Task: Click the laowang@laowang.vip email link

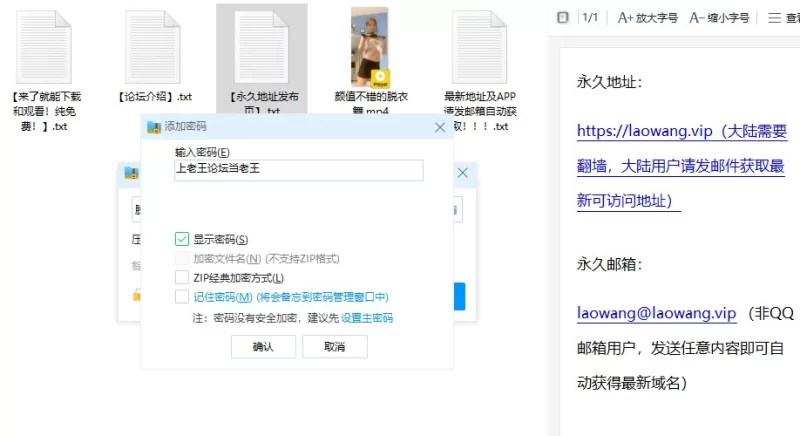Action: (x=657, y=313)
